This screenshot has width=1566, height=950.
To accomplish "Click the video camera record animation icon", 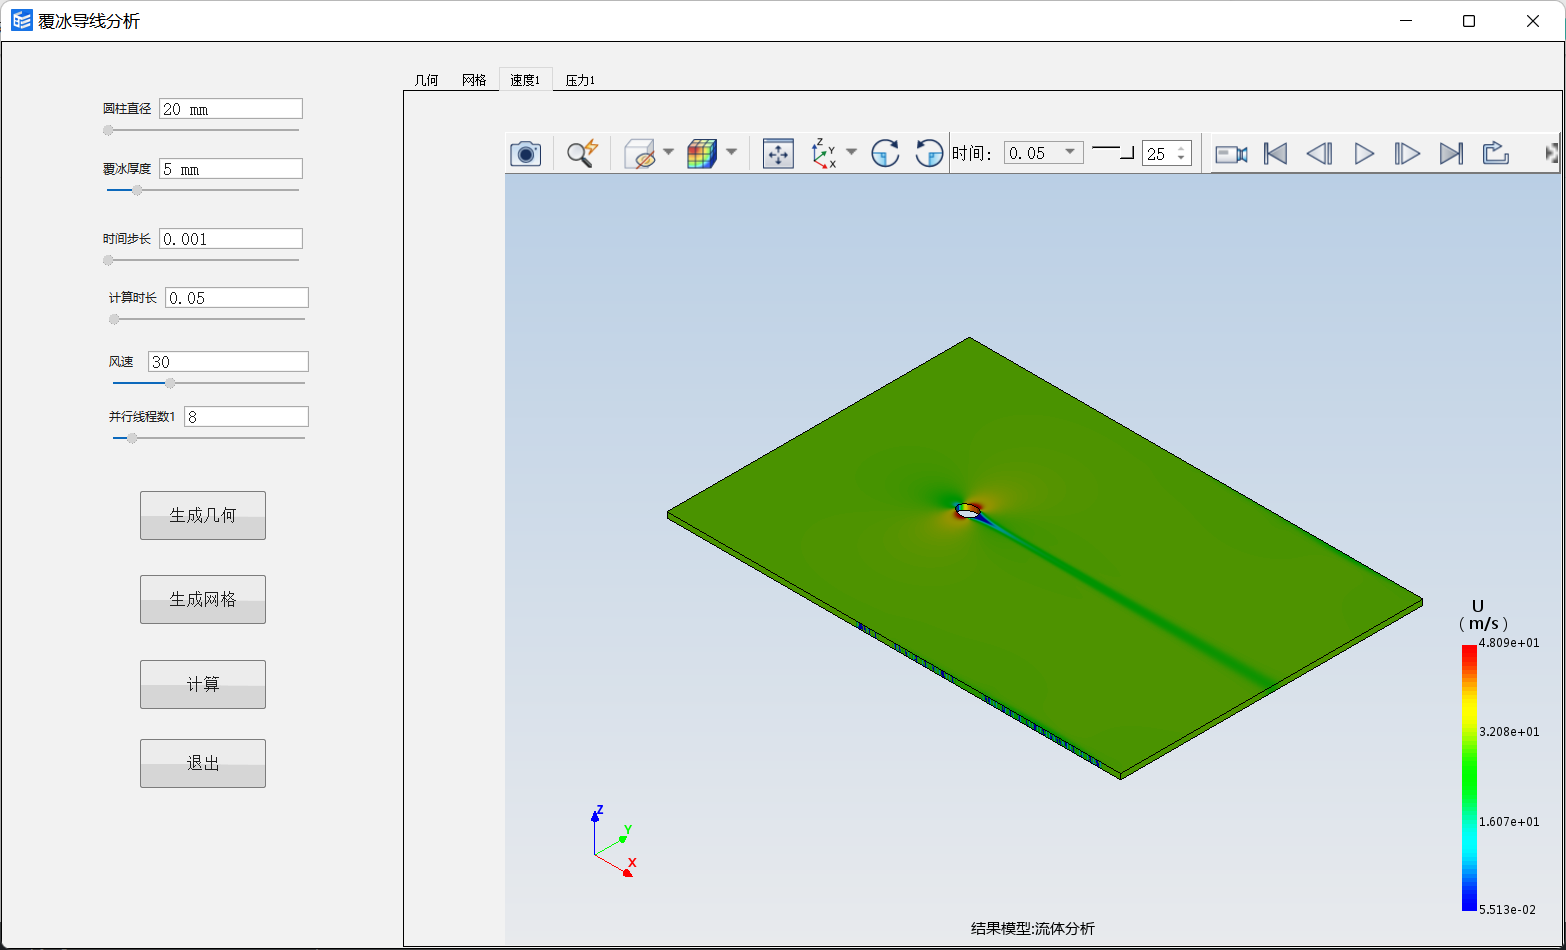I will pyautogui.click(x=1231, y=153).
